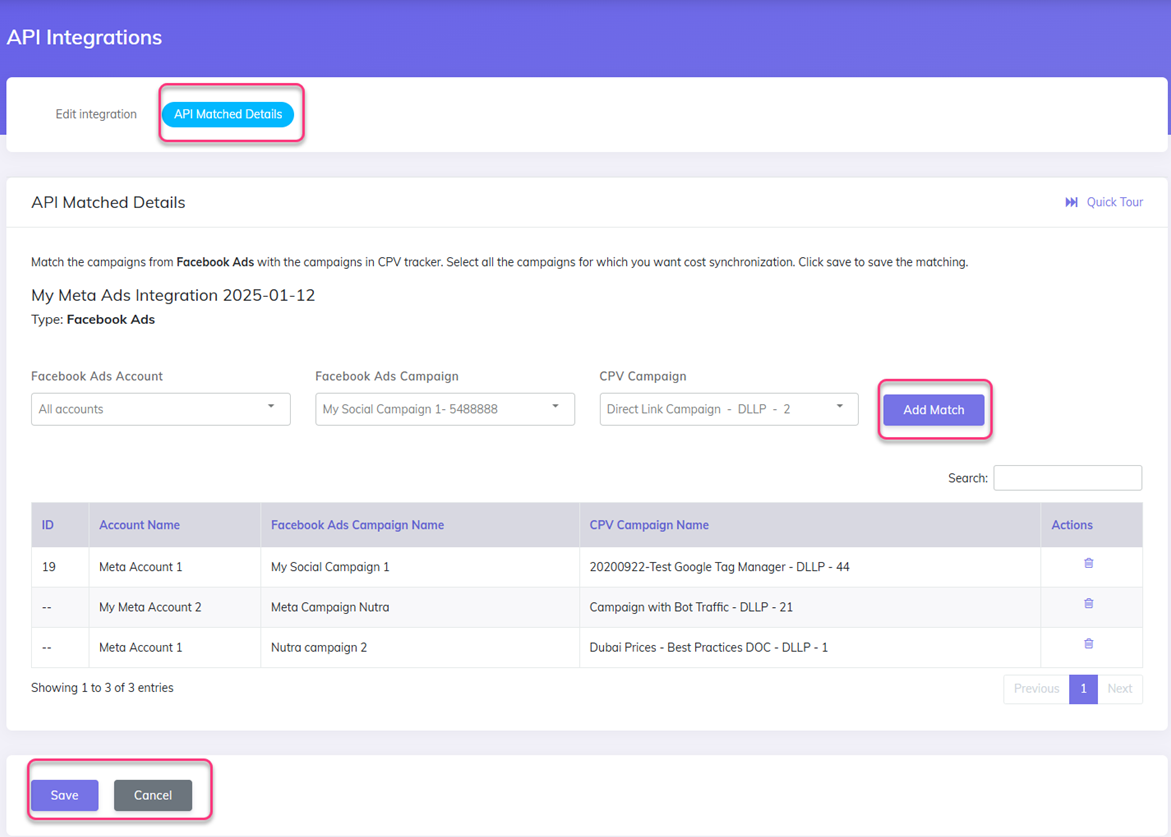Screen dimensions: 1171x837
Task: Expand the Facebook Ads Campaign selector
Action: click(x=444, y=409)
